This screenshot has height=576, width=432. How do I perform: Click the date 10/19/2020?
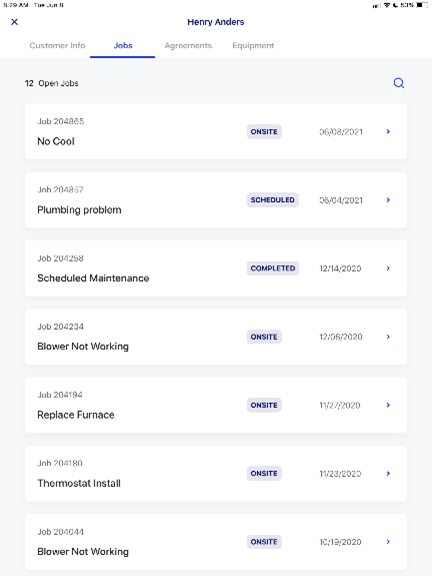(340, 542)
